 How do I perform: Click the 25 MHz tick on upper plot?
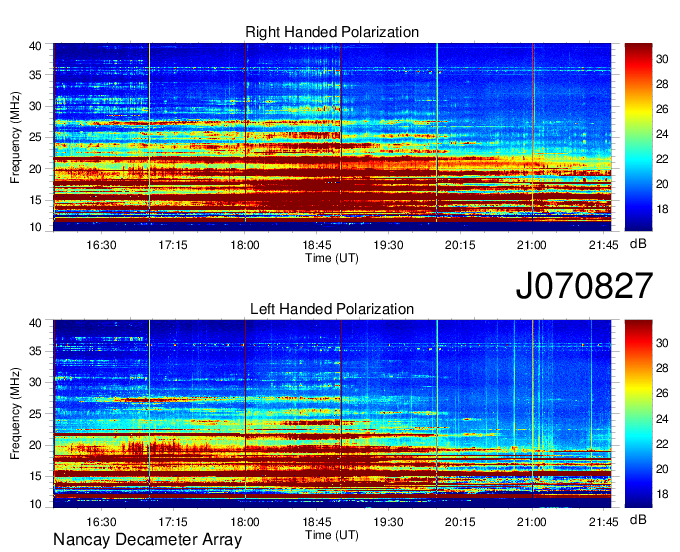[35, 137]
